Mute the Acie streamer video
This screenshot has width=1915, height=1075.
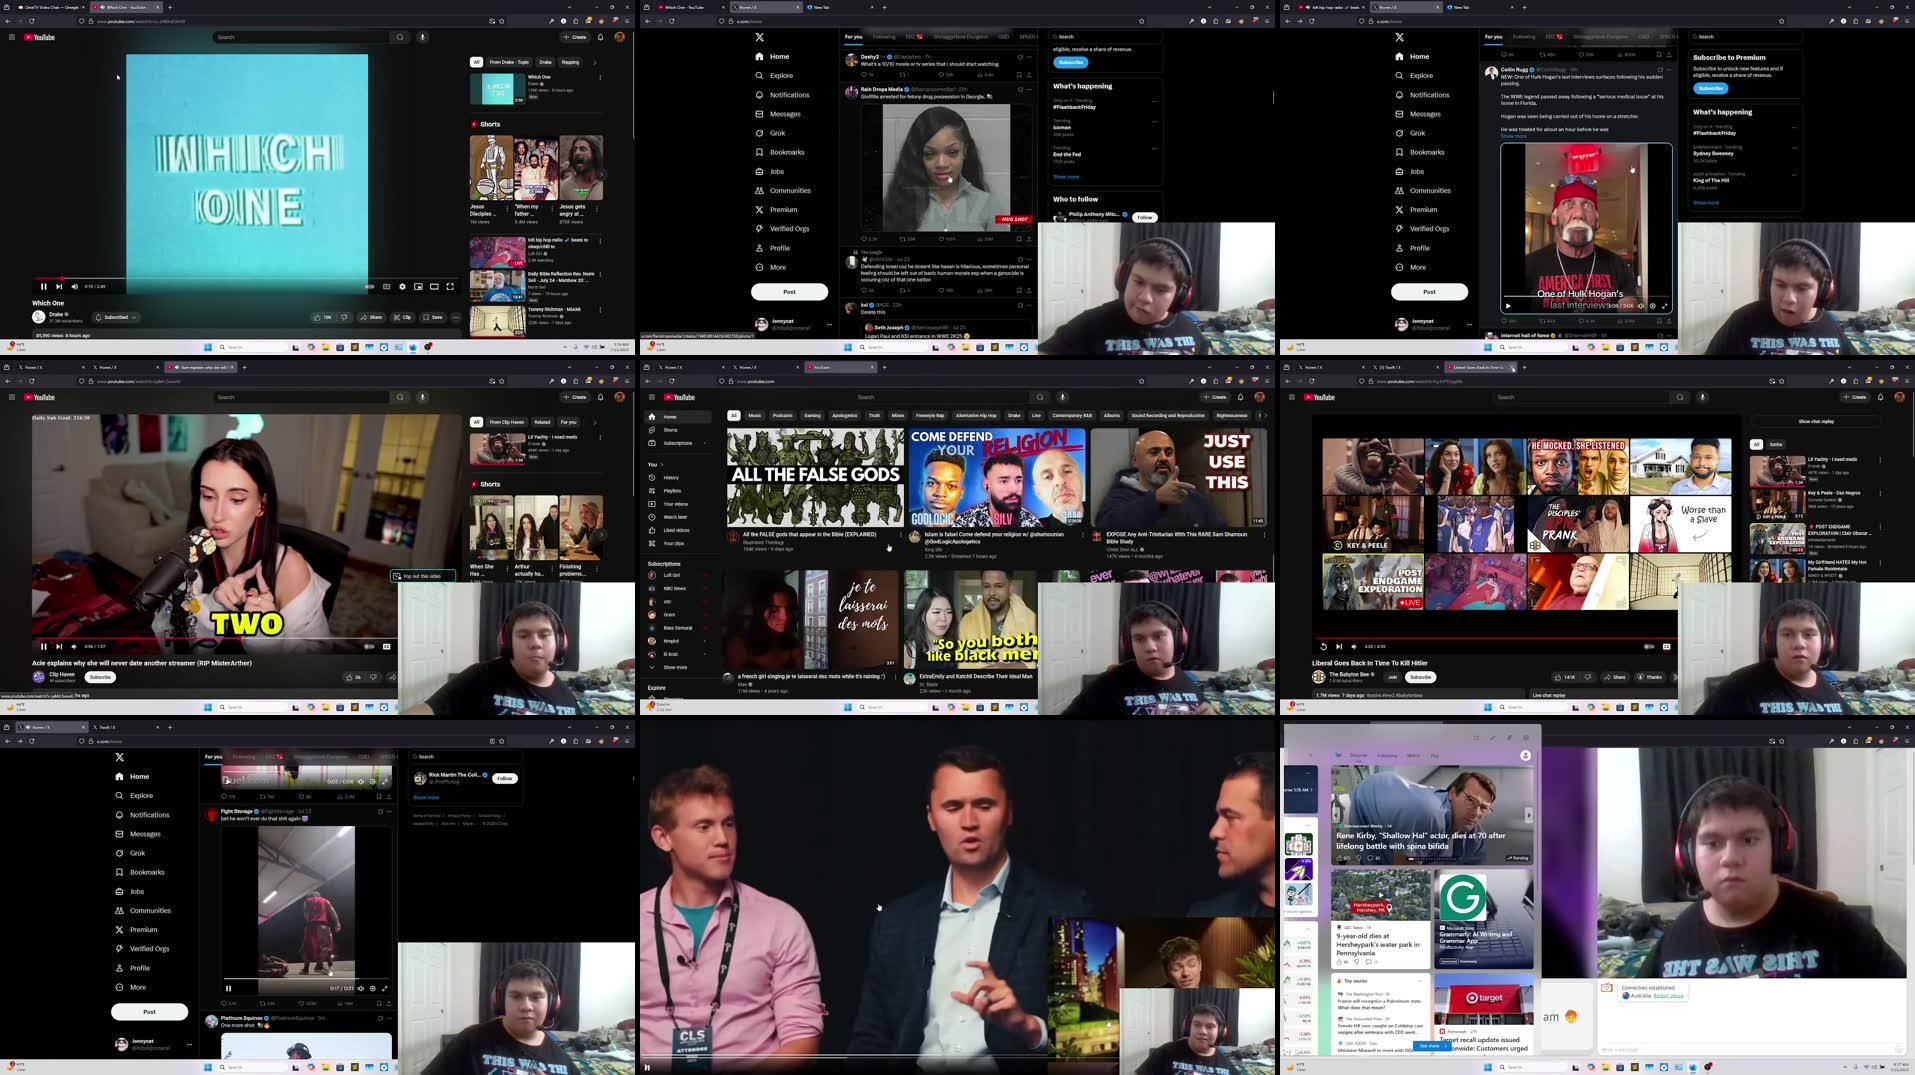pyautogui.click(x=74, y=646)
